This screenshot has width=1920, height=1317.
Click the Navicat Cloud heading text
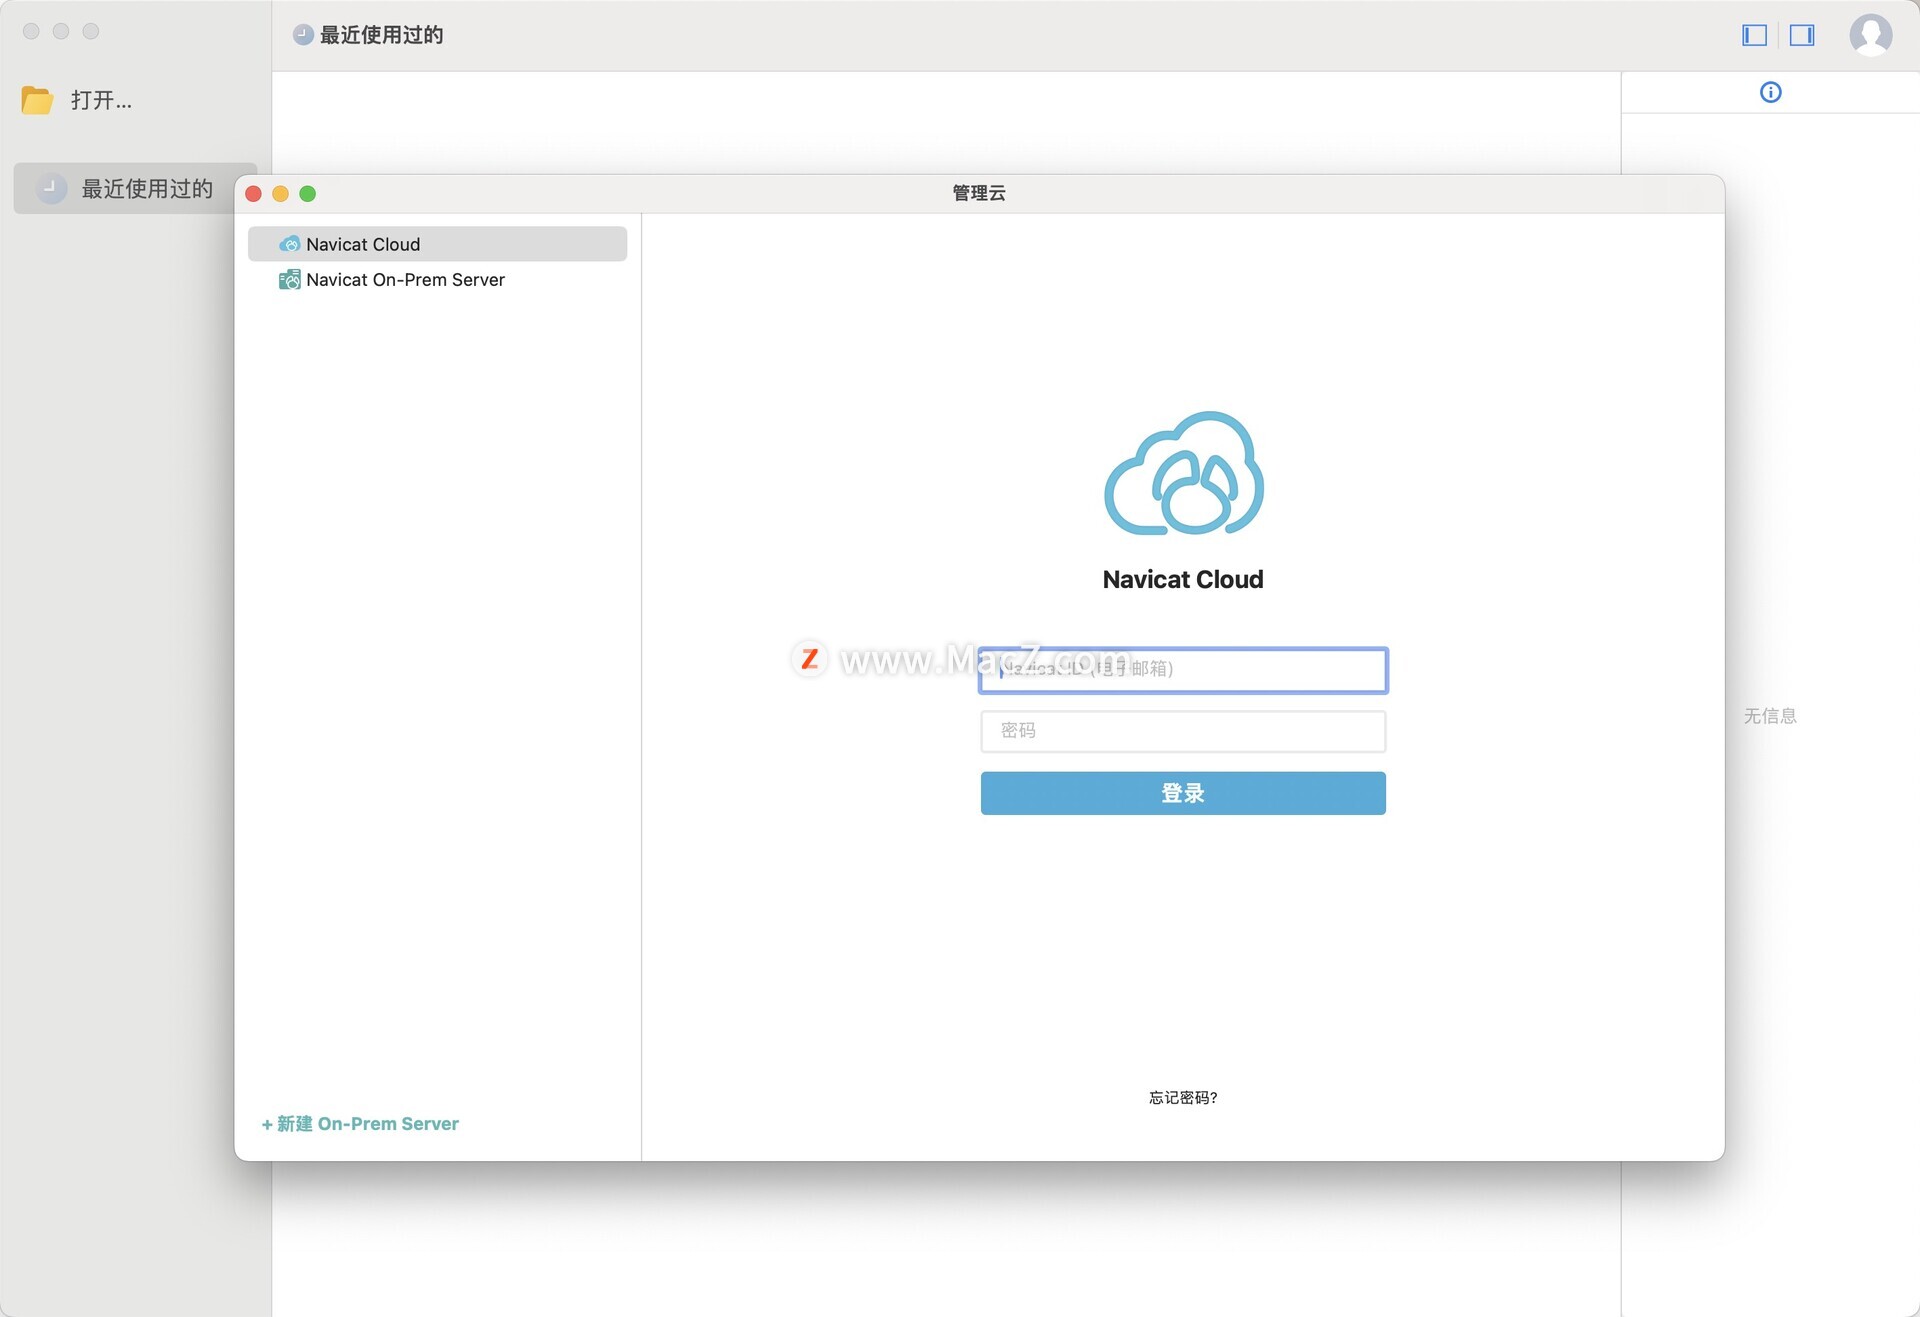(x=1183, y=579)
